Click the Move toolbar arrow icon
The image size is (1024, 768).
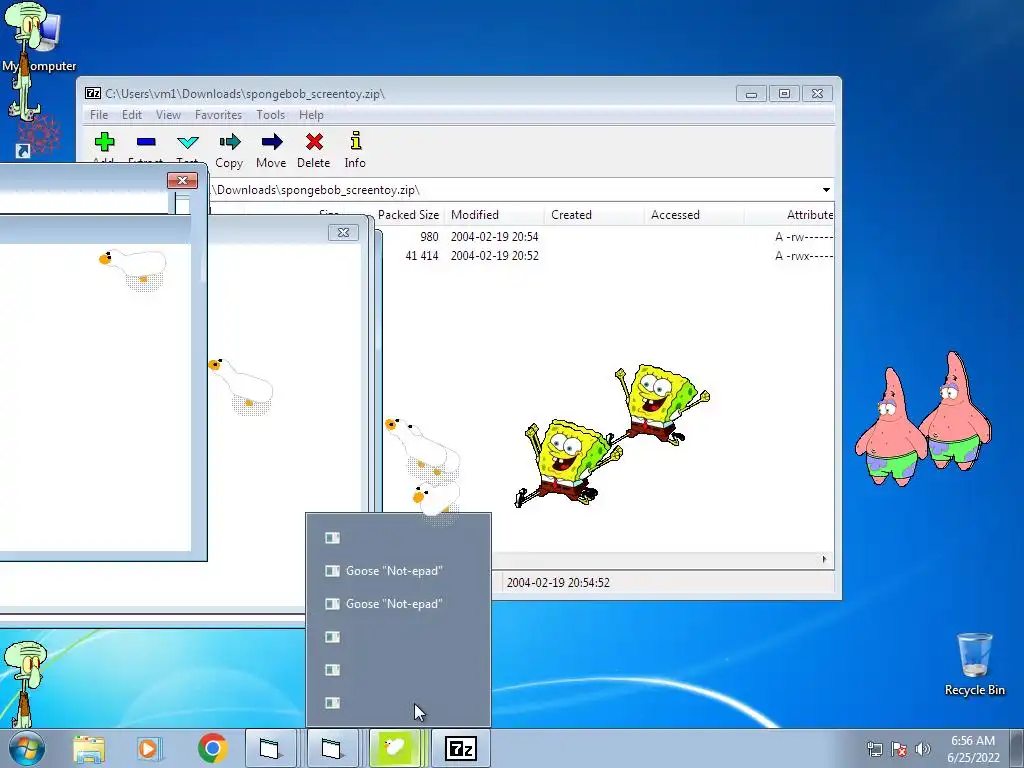[x=272, y=142]
